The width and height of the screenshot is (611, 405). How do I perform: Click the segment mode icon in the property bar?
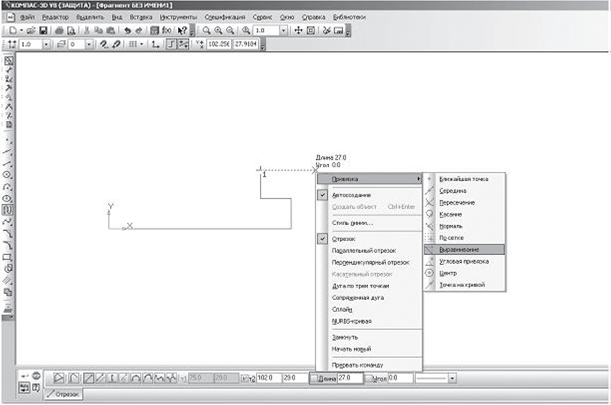[x=88, y=378]
